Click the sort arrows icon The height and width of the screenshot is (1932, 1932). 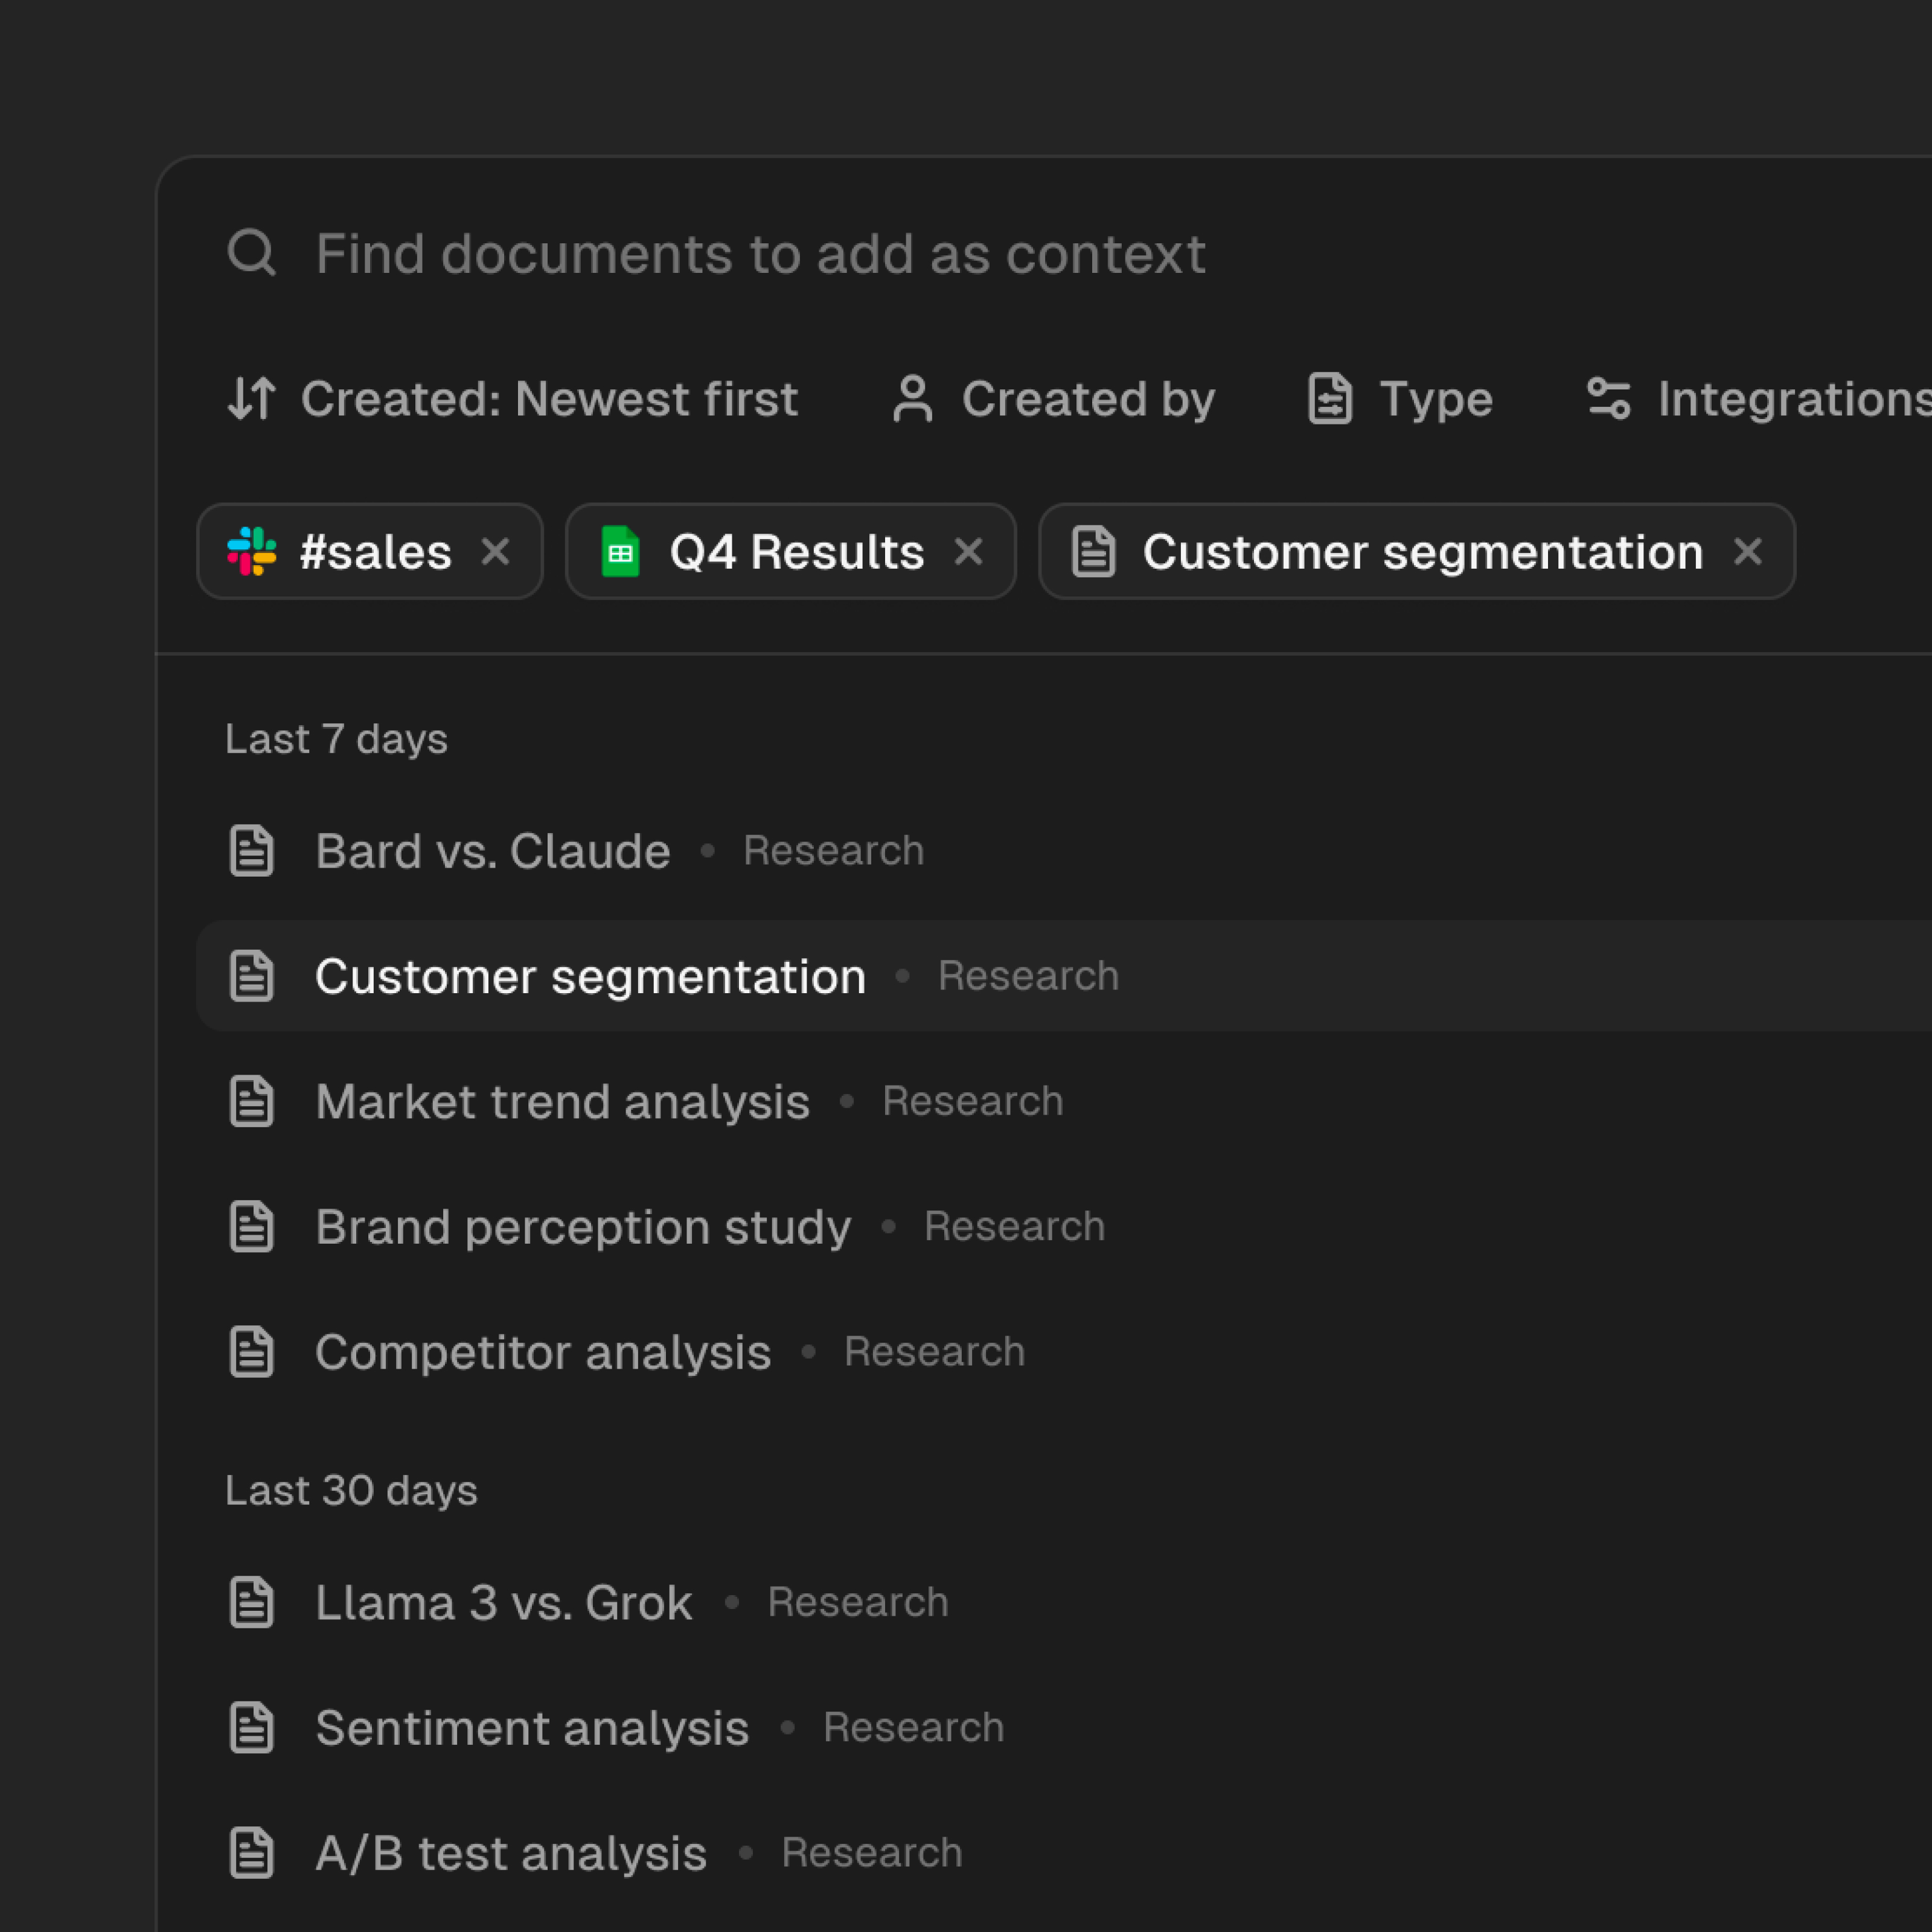click(251, 399)
